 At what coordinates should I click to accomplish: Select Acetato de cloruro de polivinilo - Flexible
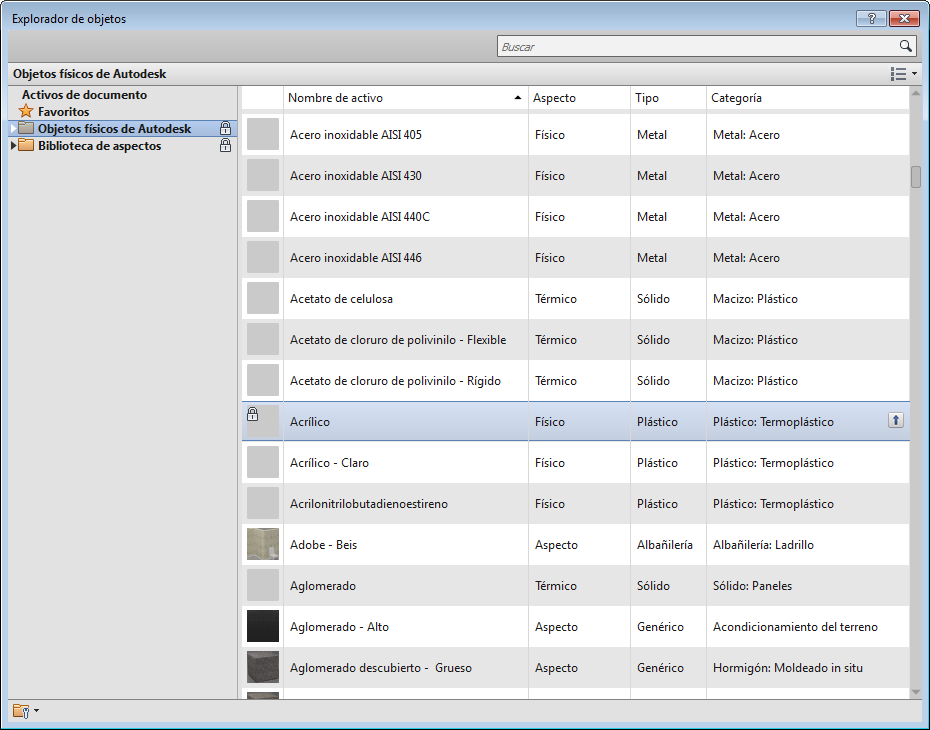coord(575,339)
